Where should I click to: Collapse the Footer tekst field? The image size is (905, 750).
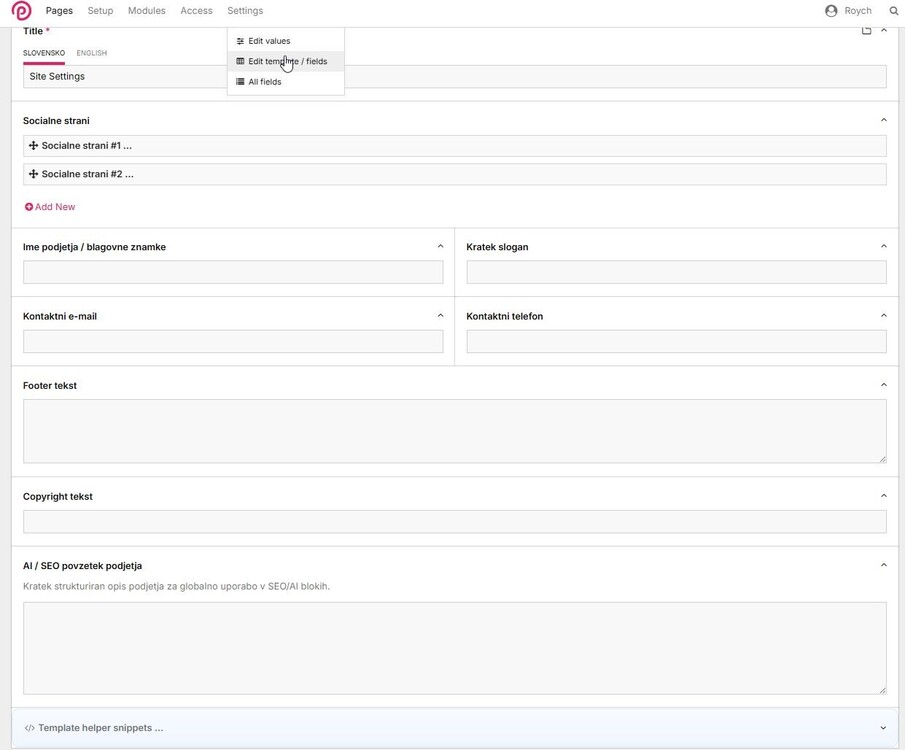(883, 385)
